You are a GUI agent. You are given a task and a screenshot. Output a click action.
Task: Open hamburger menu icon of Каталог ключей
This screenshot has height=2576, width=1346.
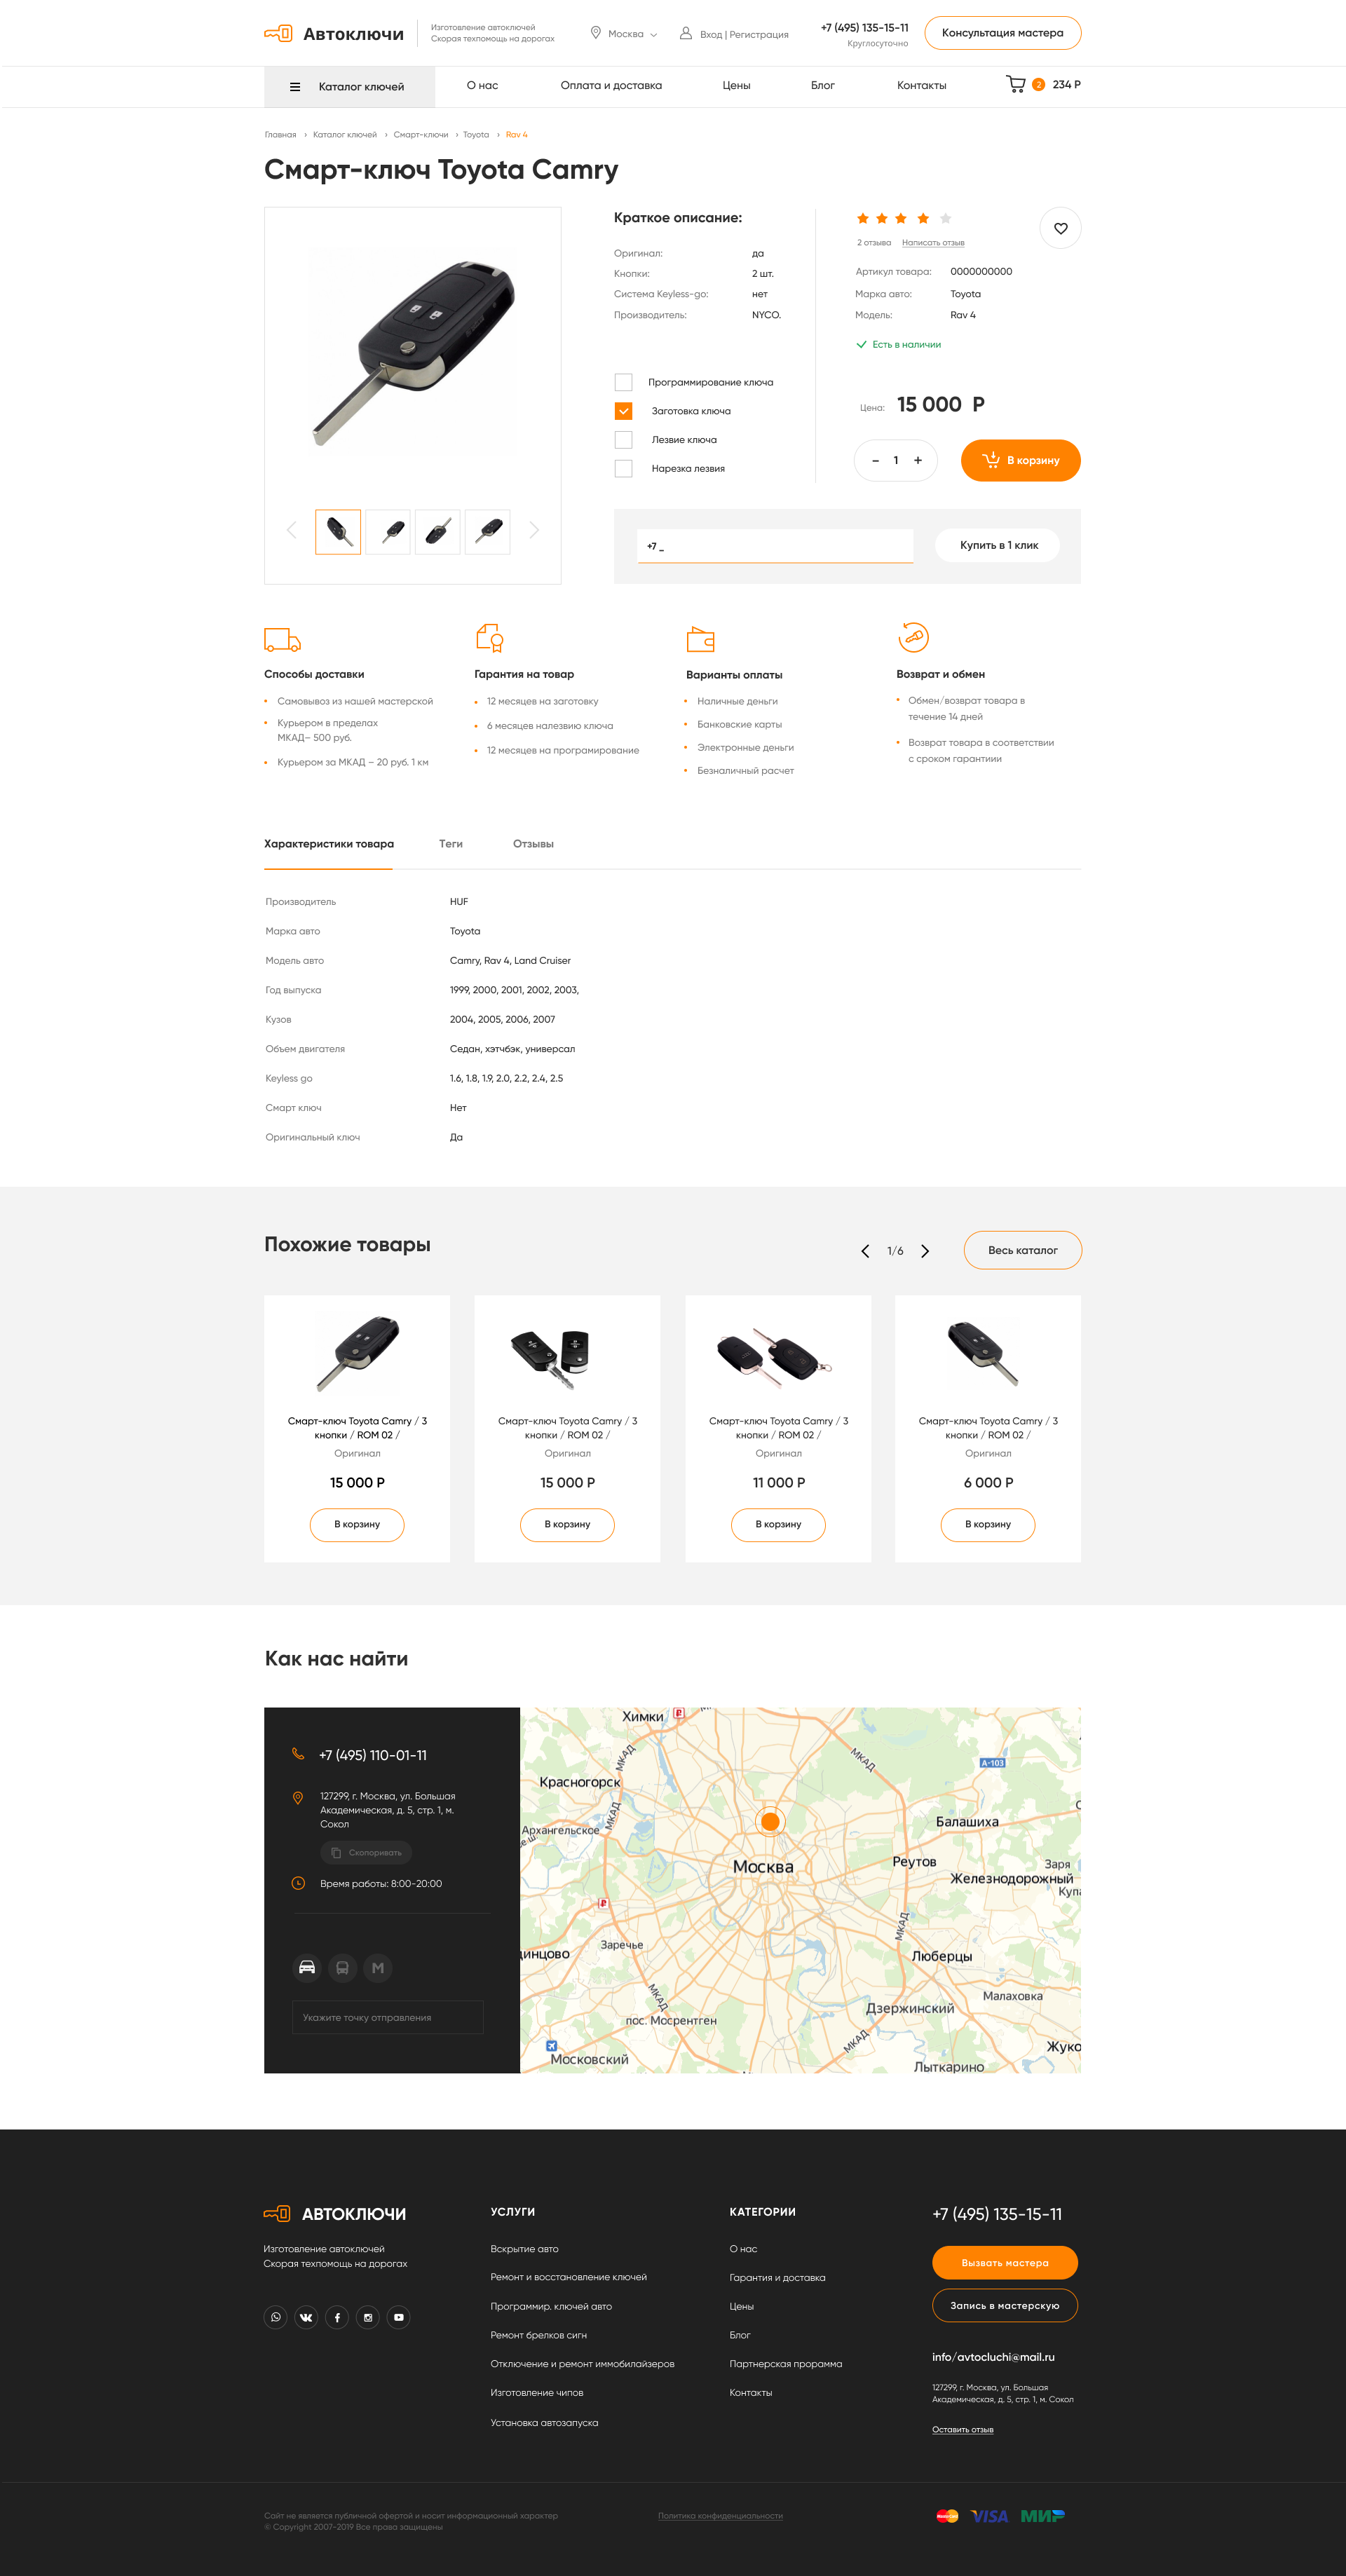(x=295, y=87)
